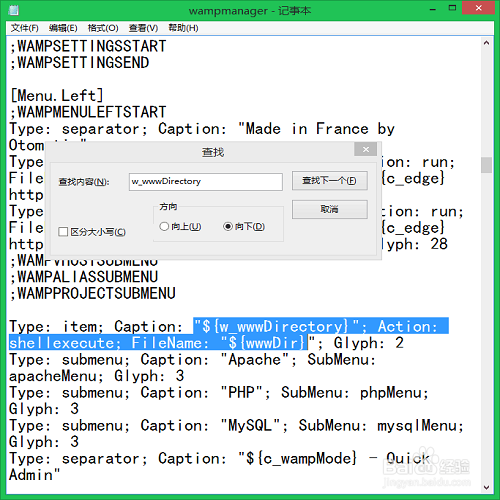Click the 取消 button in Find dialog
500x500 pixels.
[330, 209]
